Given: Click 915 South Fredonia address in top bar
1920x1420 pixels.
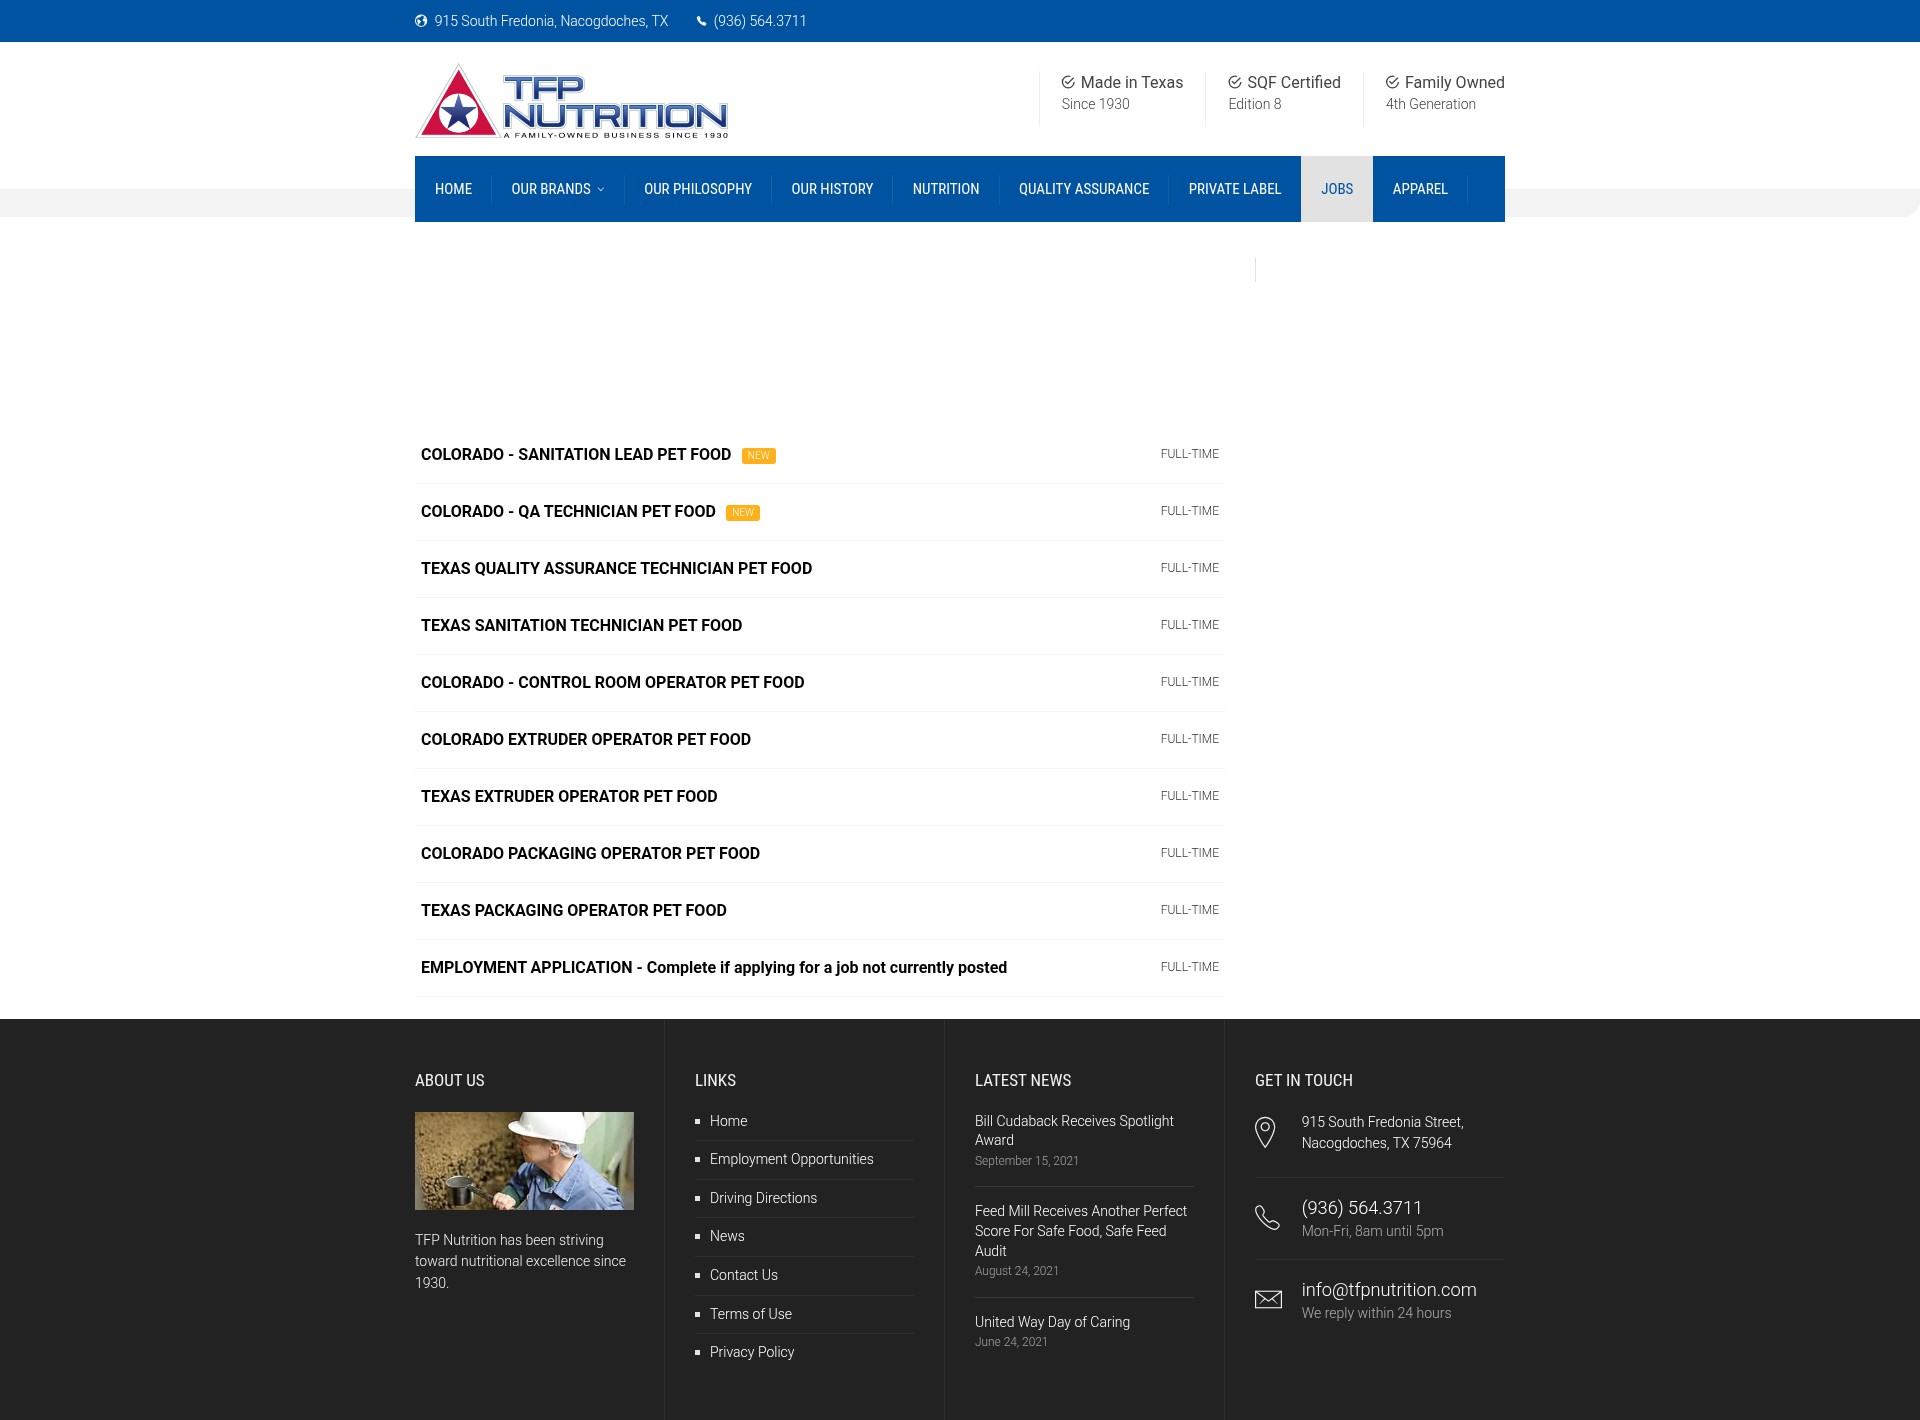Looking at the screenshot, I should [x=551, y=21].
